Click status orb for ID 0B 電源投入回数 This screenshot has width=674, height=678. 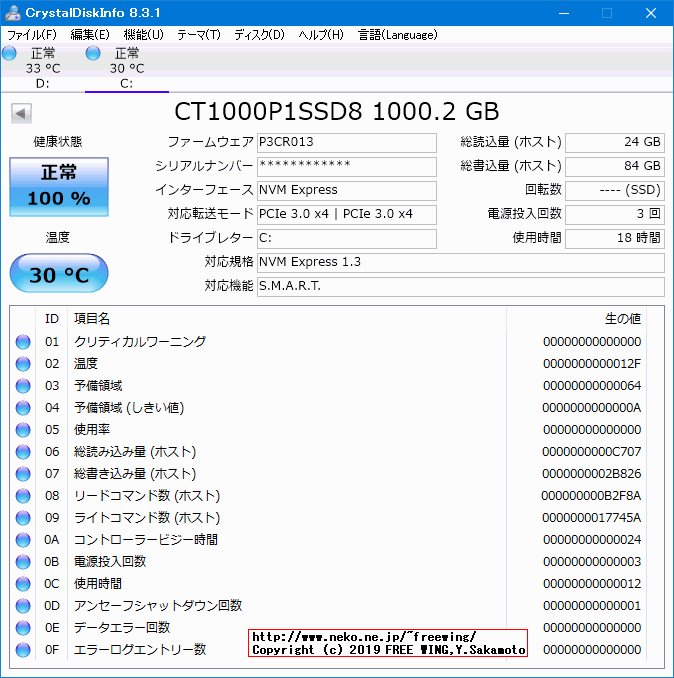pyautogui.click(x=23, y=562)
